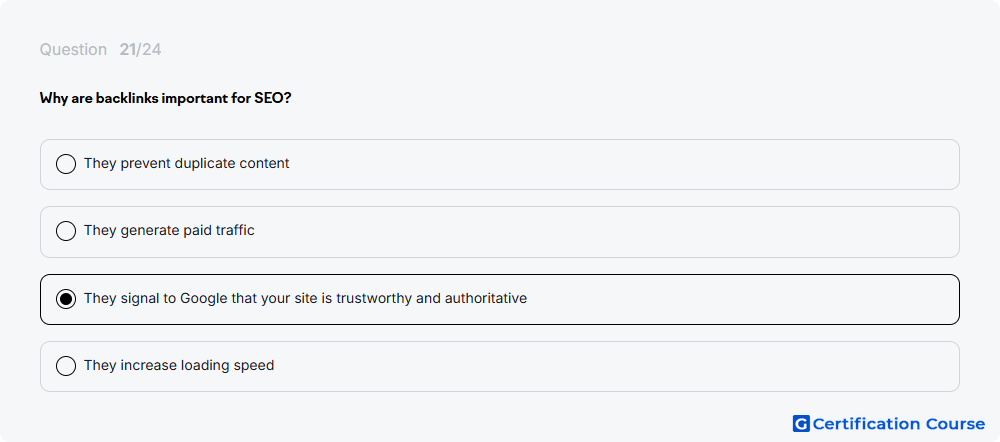
Task: Click the answer text 'They prevent duplicate content'
Action: (186, 163)
